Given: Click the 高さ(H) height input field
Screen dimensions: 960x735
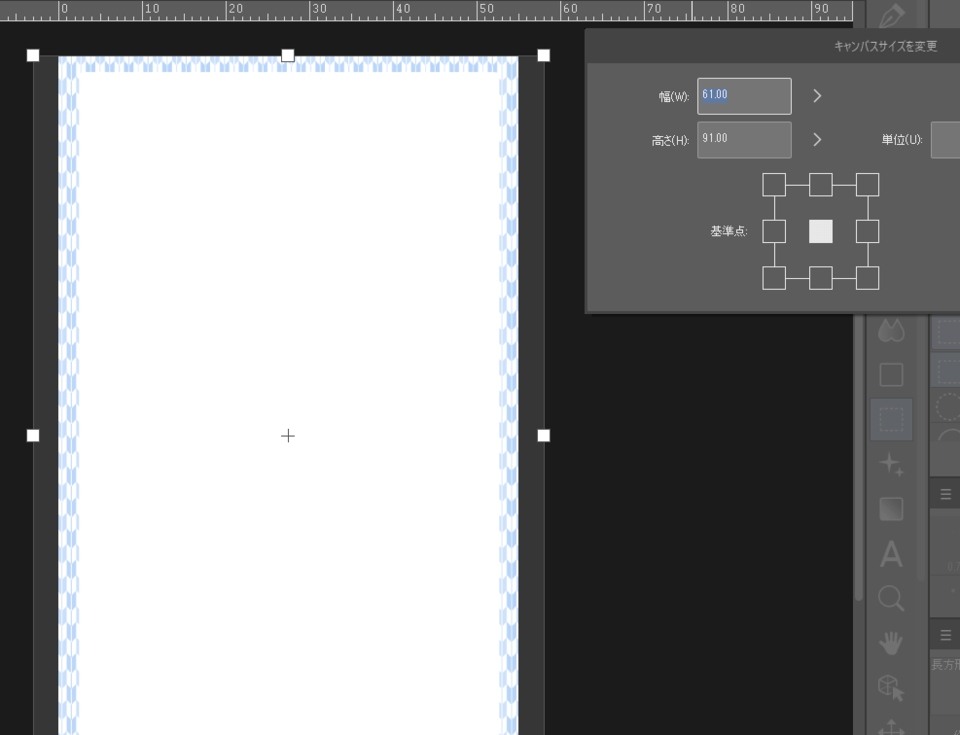Looking at the screenshot, I should pyautogui.click(x=744, y=140).
